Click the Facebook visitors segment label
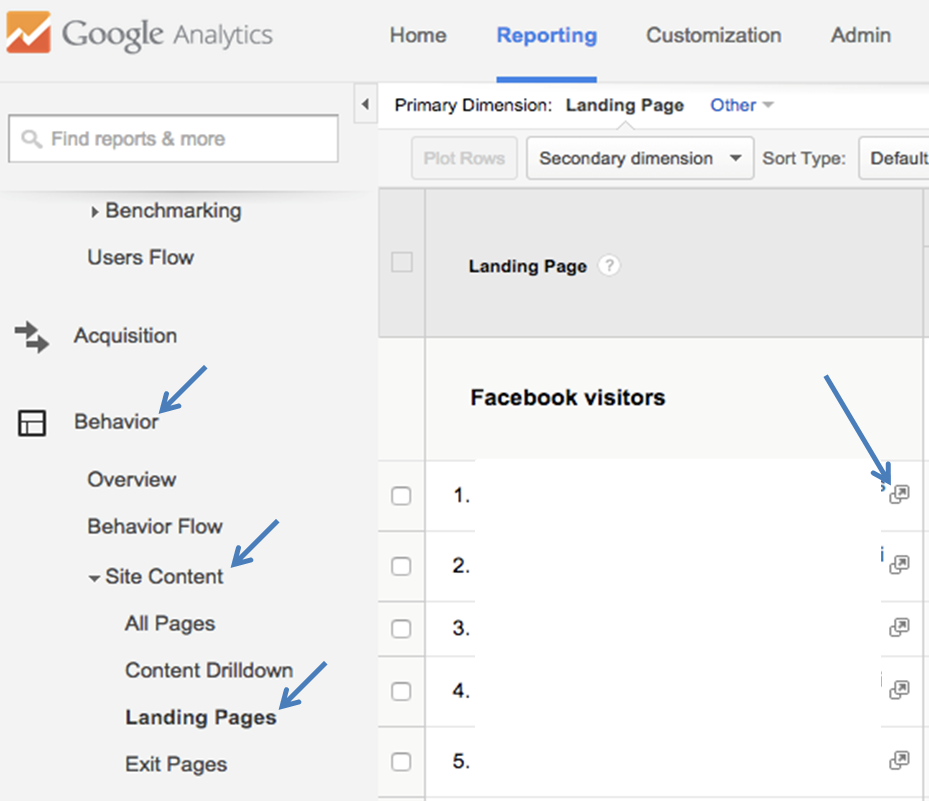This screenshot has width=929, height=801. (x=568, y=398)
